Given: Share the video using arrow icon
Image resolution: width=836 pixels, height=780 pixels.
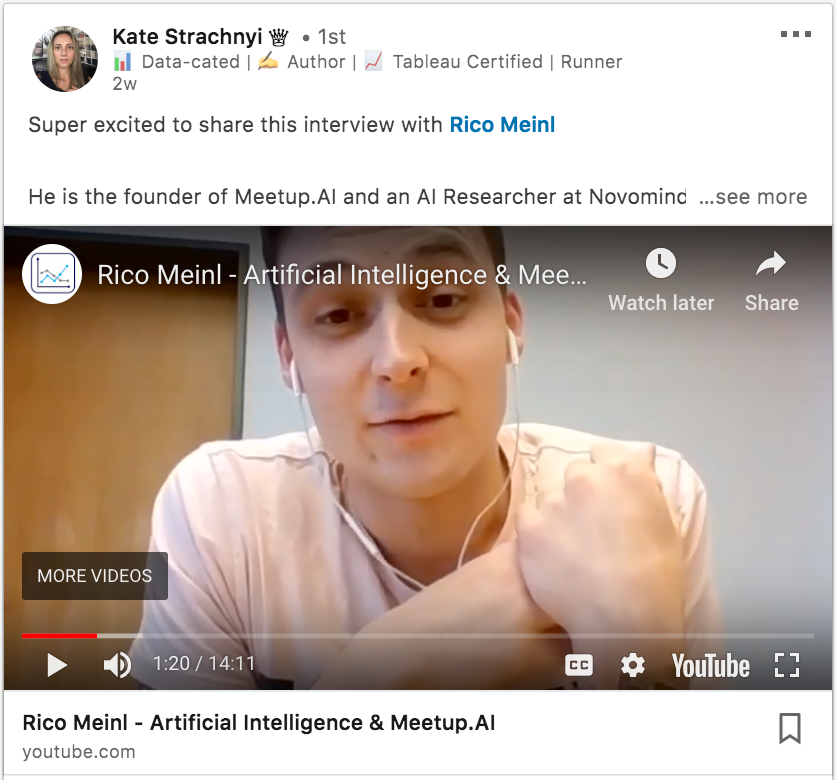Looking at the screenshot, I should (x=771, y=280).
